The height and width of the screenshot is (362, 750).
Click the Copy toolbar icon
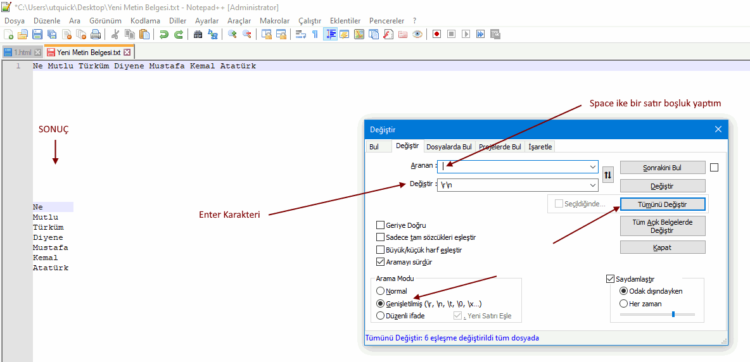click(129, 34)
